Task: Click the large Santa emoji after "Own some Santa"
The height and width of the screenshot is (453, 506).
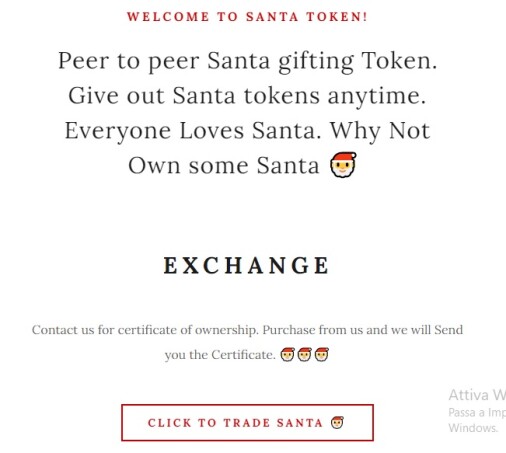Action: point(343,165)
